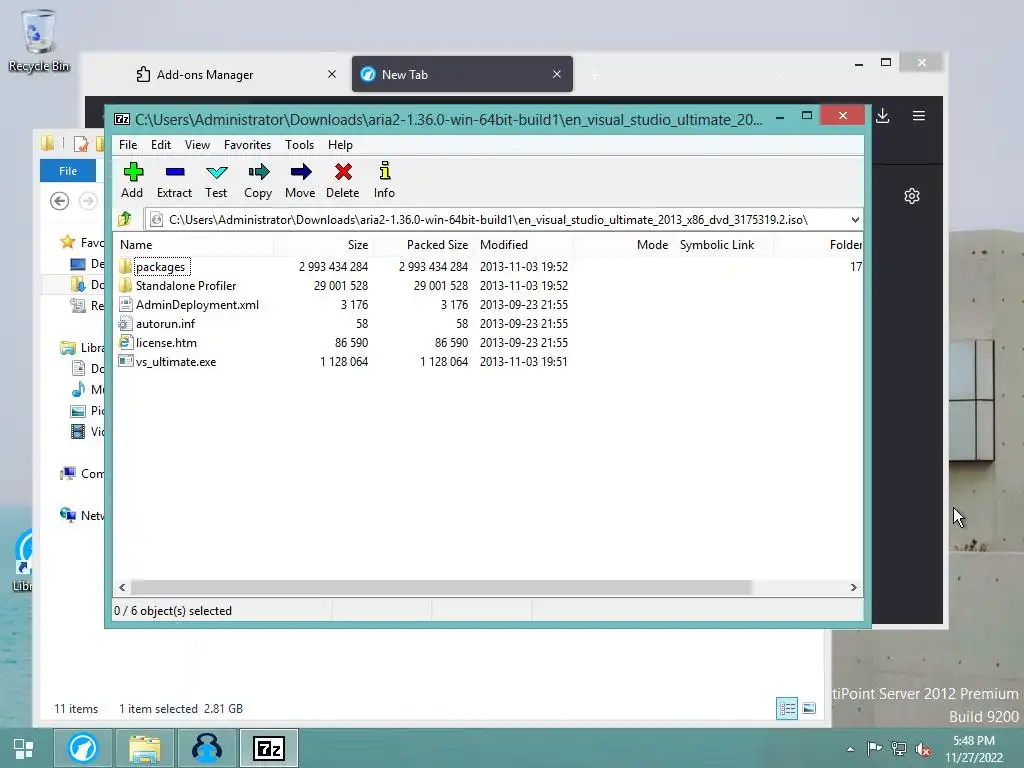Open the View menu in 7-Zip
This screenshot has width=1024, height=768.
[197, 144]
